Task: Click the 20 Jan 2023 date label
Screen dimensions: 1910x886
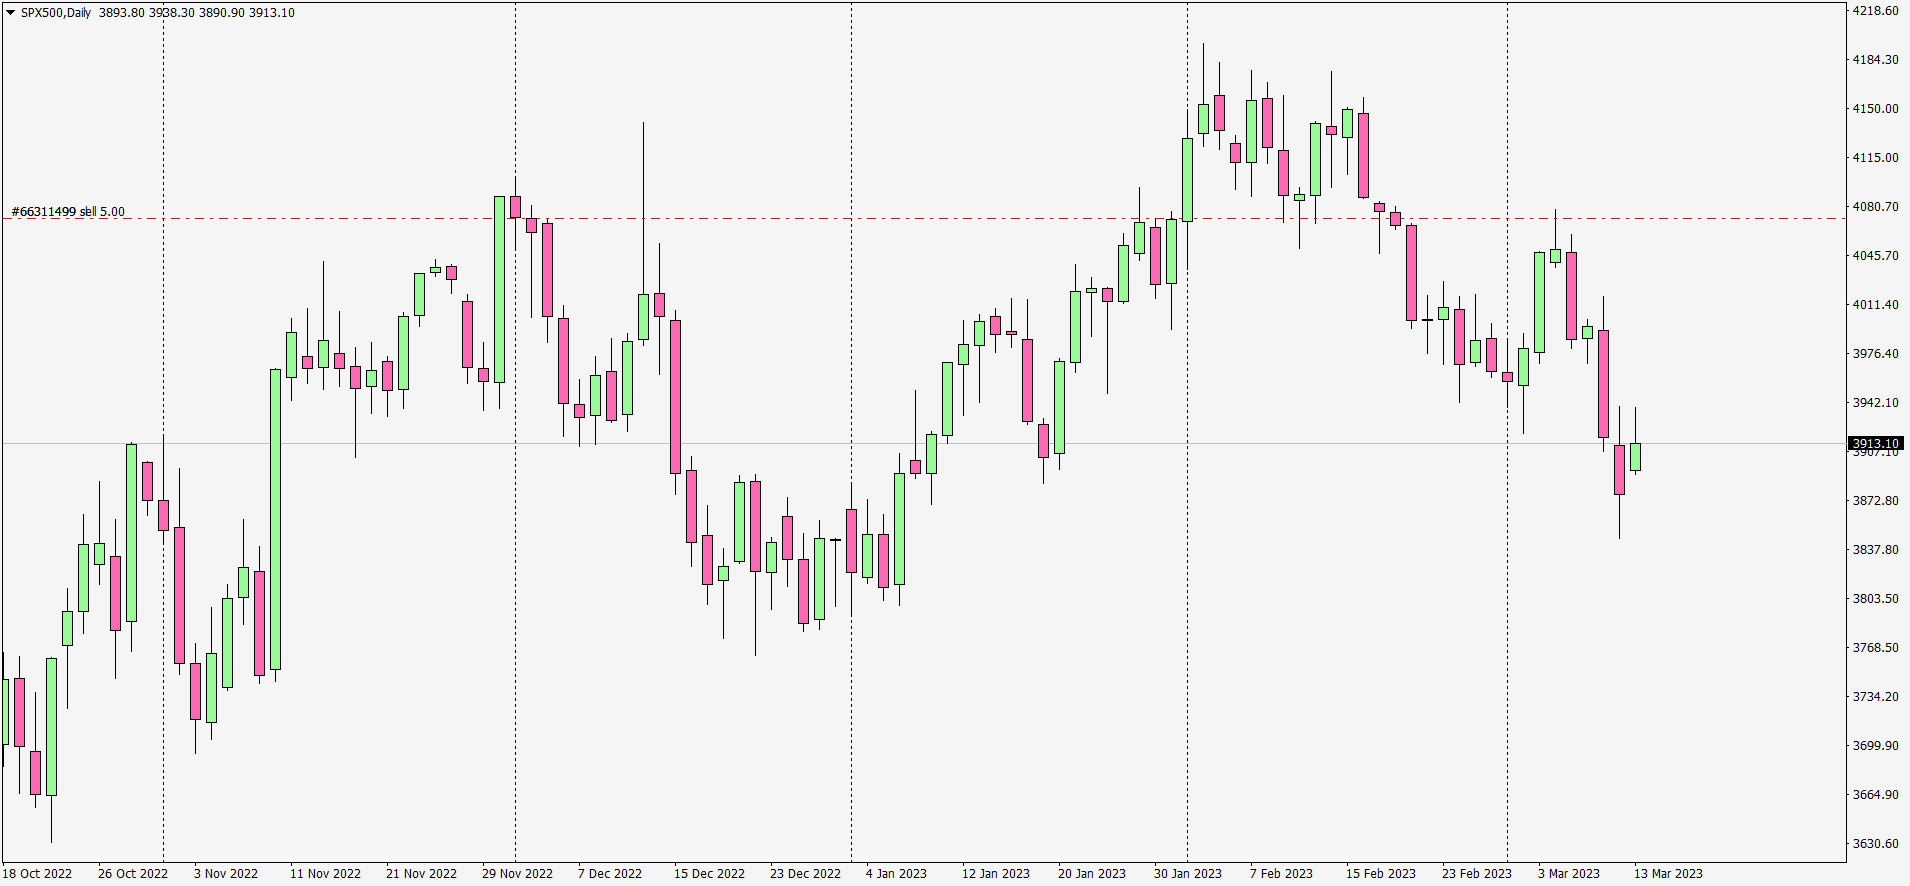Action: pos(1092,874)
